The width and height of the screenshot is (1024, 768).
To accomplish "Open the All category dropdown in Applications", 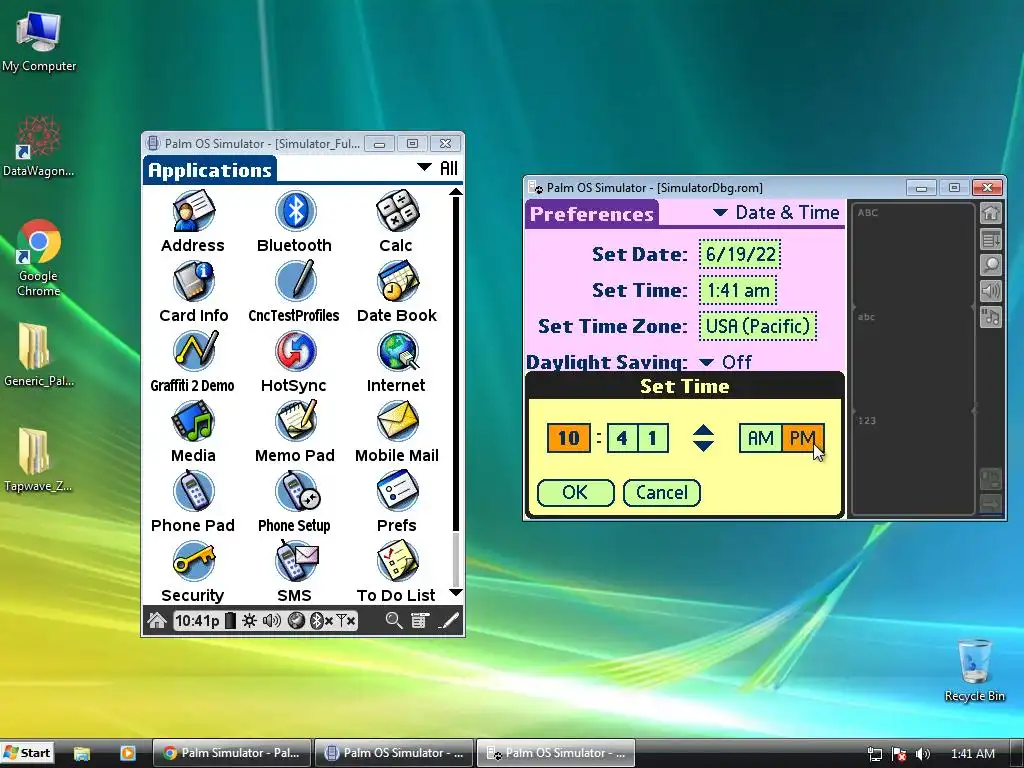I will point(438,168).
